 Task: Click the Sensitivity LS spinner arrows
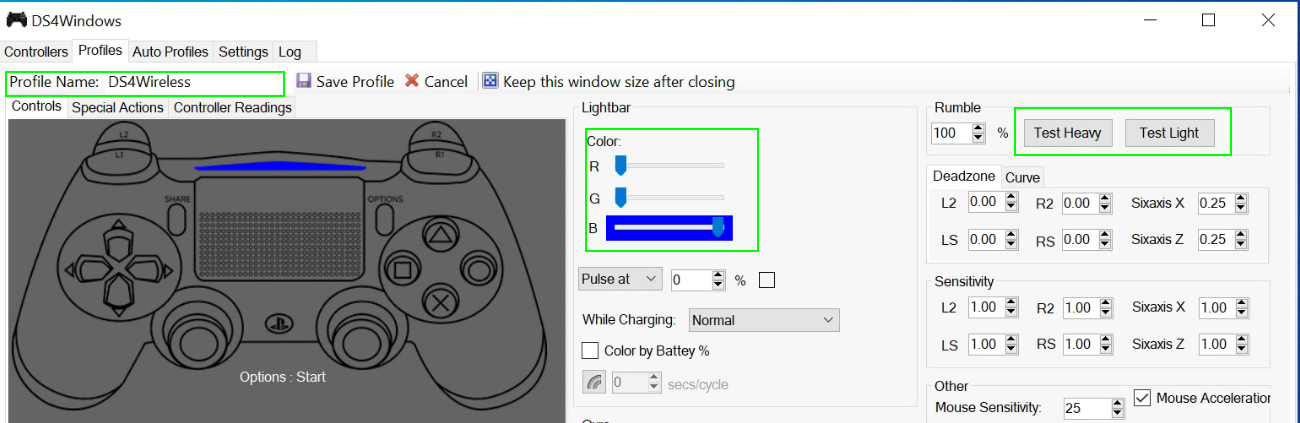pyautogui.click(x=1011, y=344)
